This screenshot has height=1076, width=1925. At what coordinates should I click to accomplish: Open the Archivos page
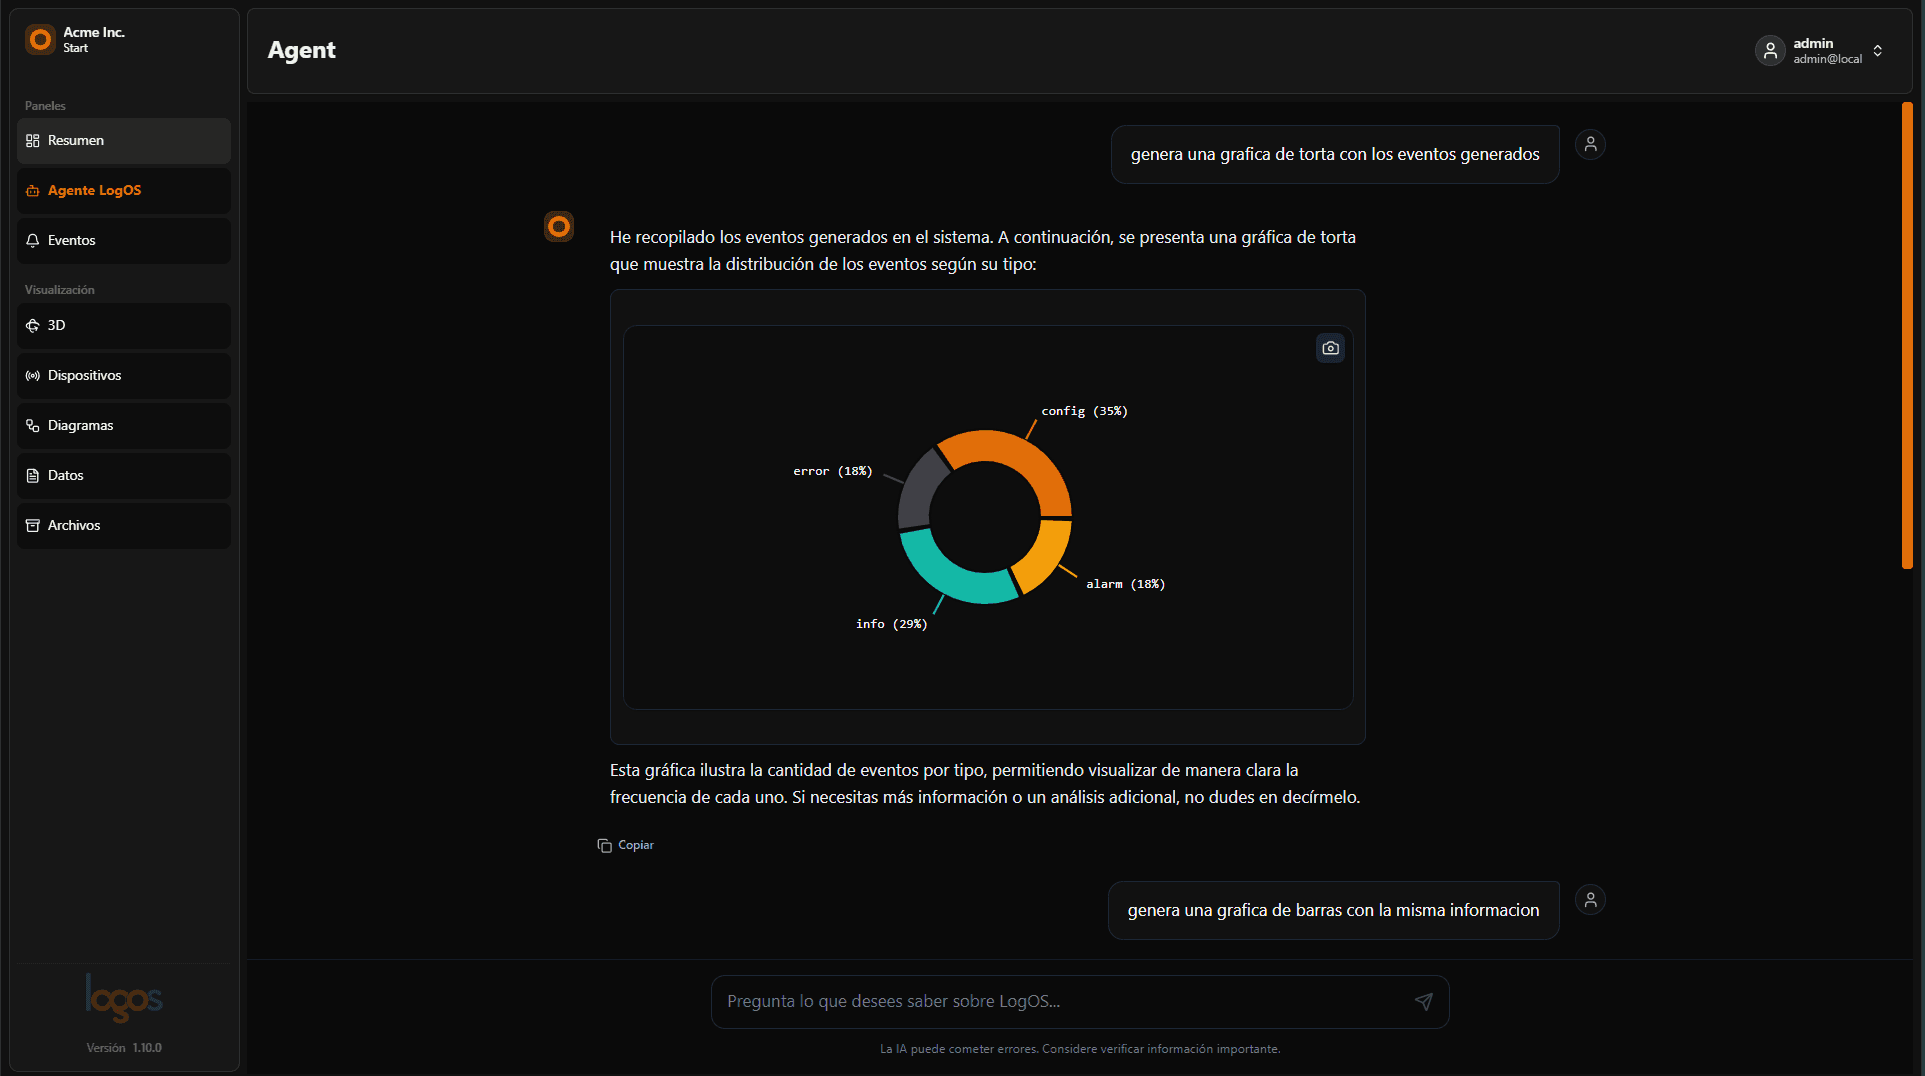click(124, 526)
